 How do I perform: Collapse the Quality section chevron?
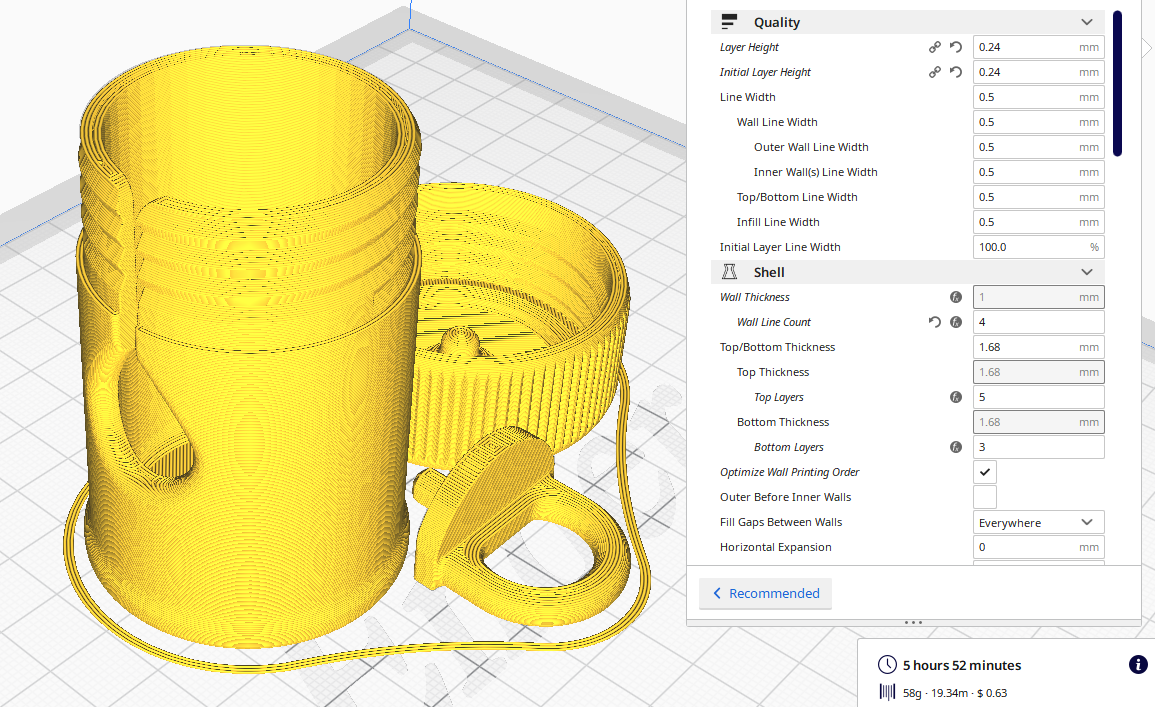pyautogui.click(x=1087, y=21)
